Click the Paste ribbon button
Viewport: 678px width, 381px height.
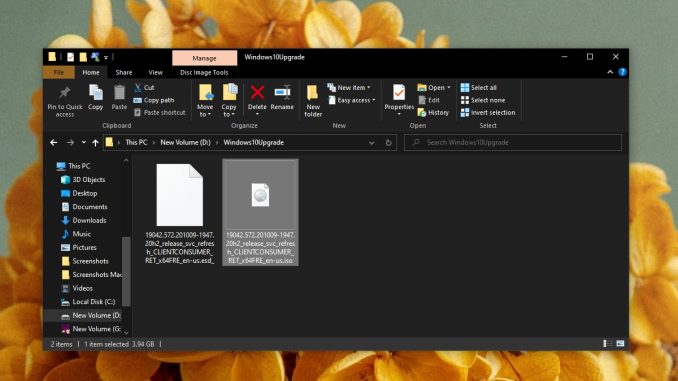tap(119, 98)
